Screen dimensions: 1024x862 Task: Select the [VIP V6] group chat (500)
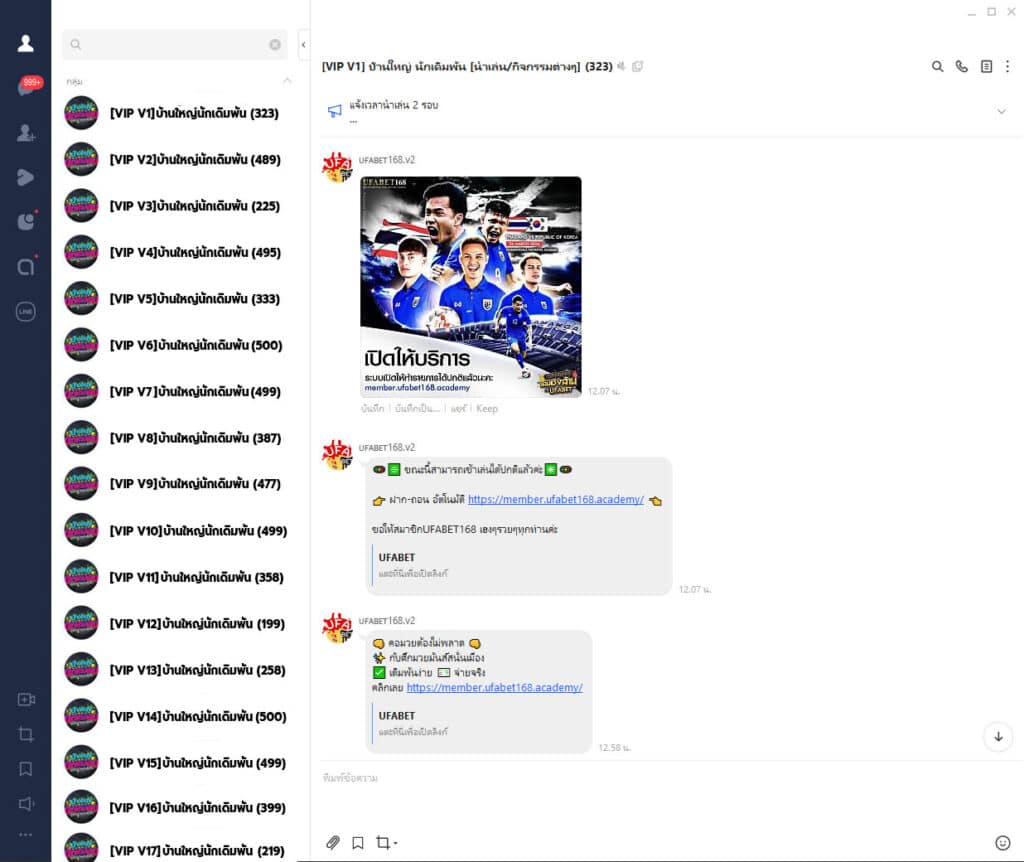click(x=179, y=345)
